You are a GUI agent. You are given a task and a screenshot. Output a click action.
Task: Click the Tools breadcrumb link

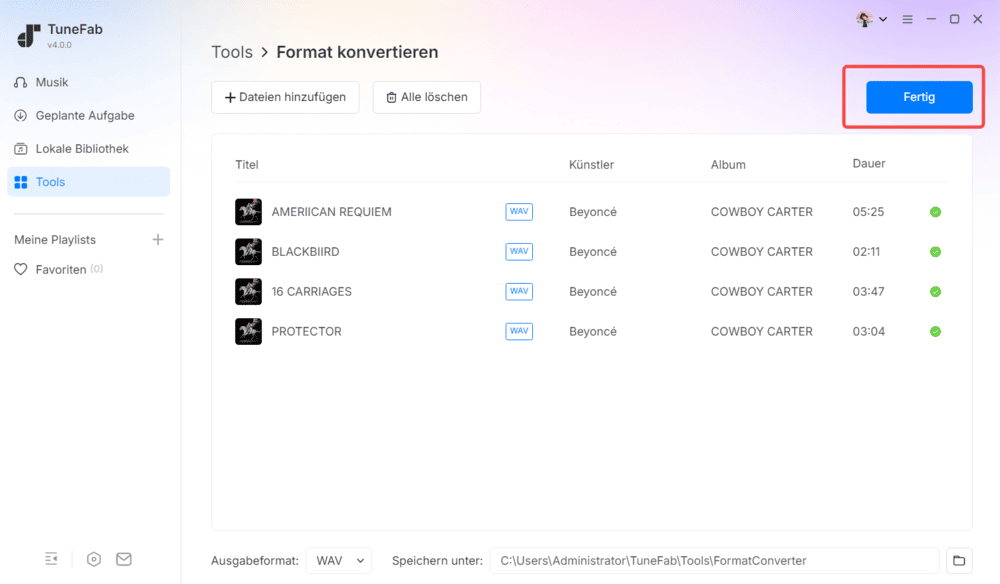232,52
